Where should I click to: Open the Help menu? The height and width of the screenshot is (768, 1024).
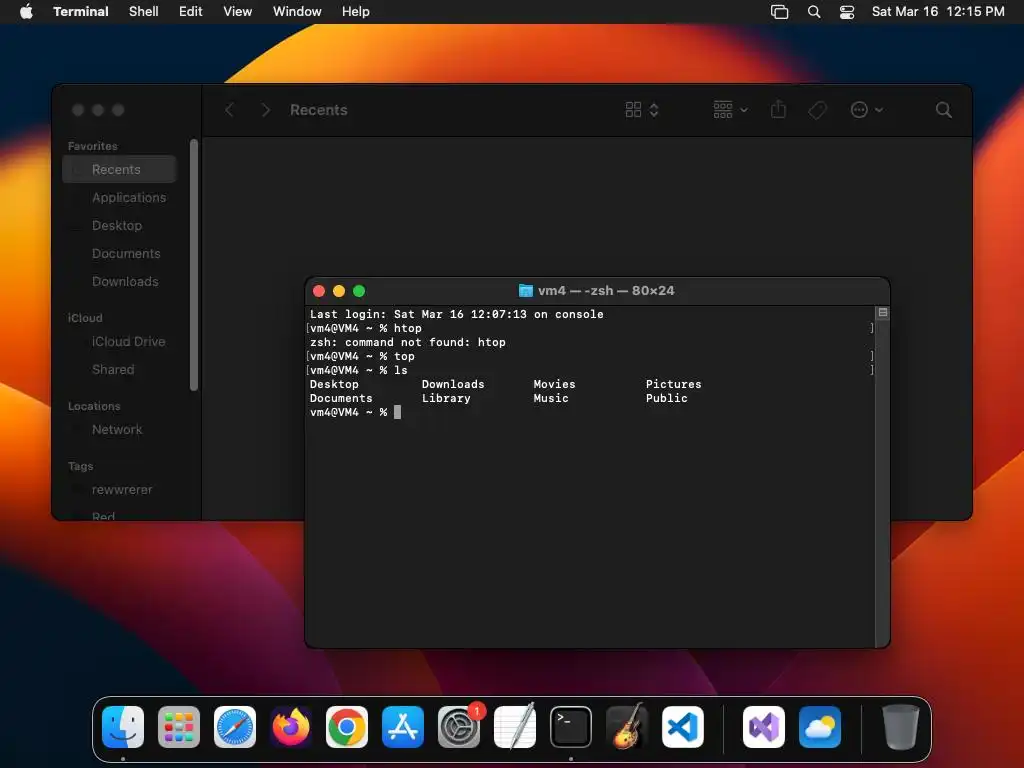(356, 12)
